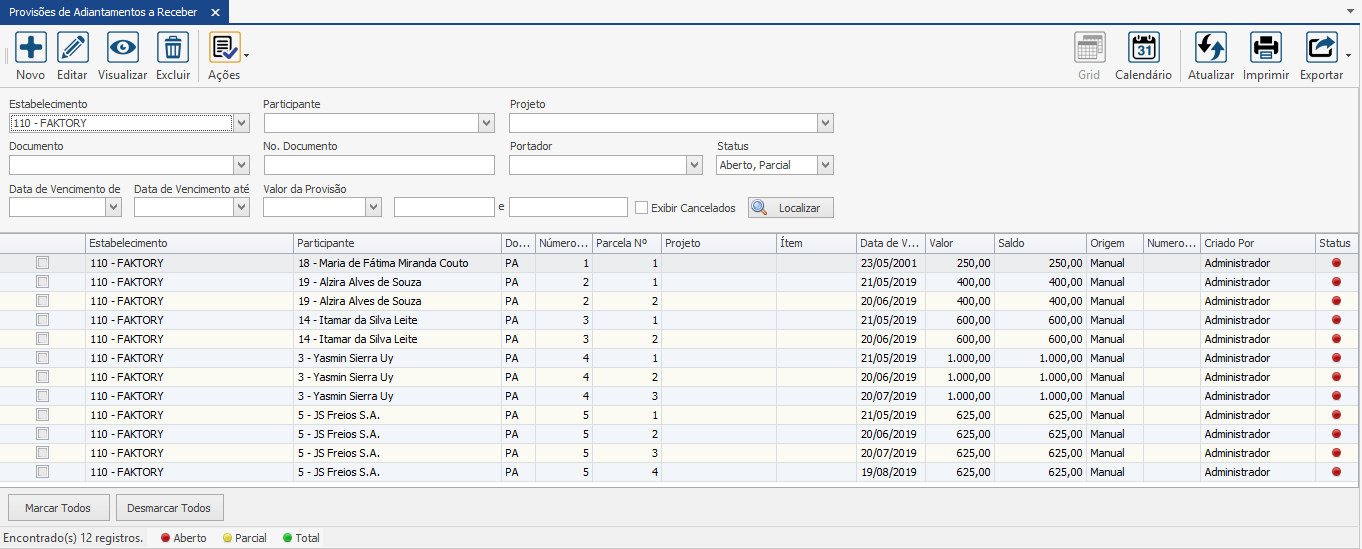Select the Provisões de Adiantamentos a Receber tab

click(x=103, y=12)
